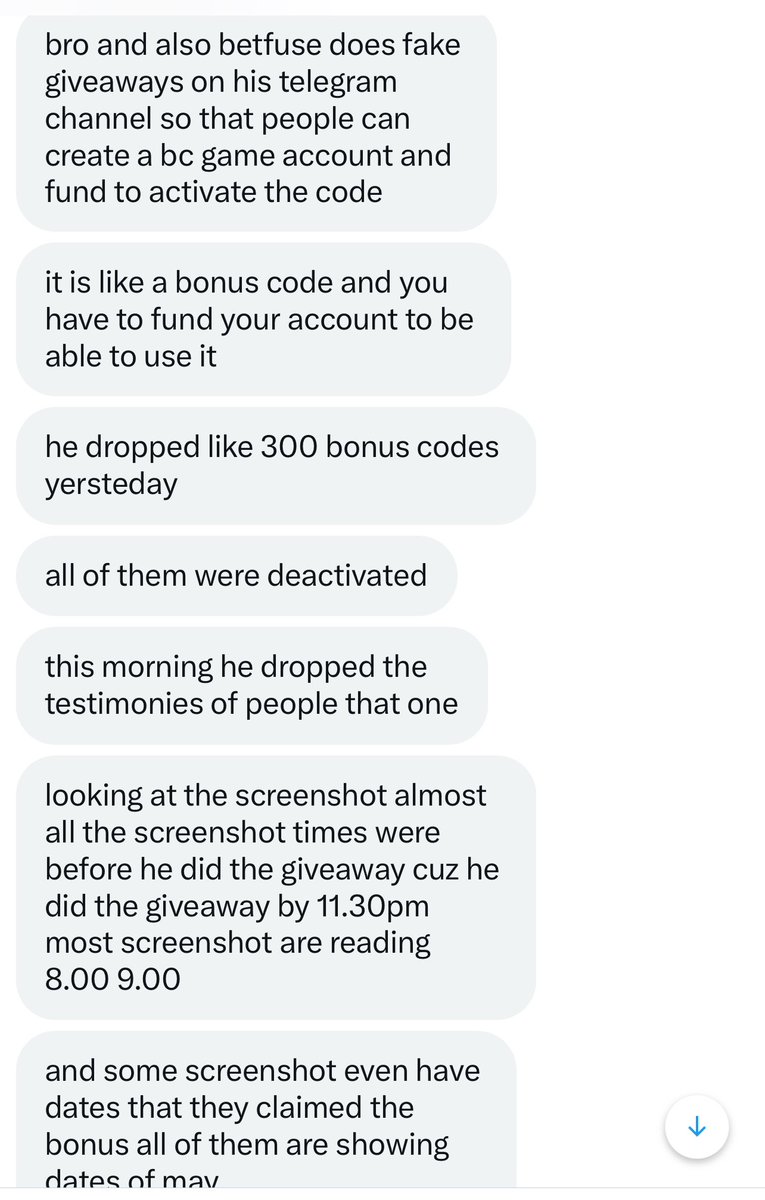Click the phrase 'fund your account'
765x1200 pixels.
coord(277,320)
